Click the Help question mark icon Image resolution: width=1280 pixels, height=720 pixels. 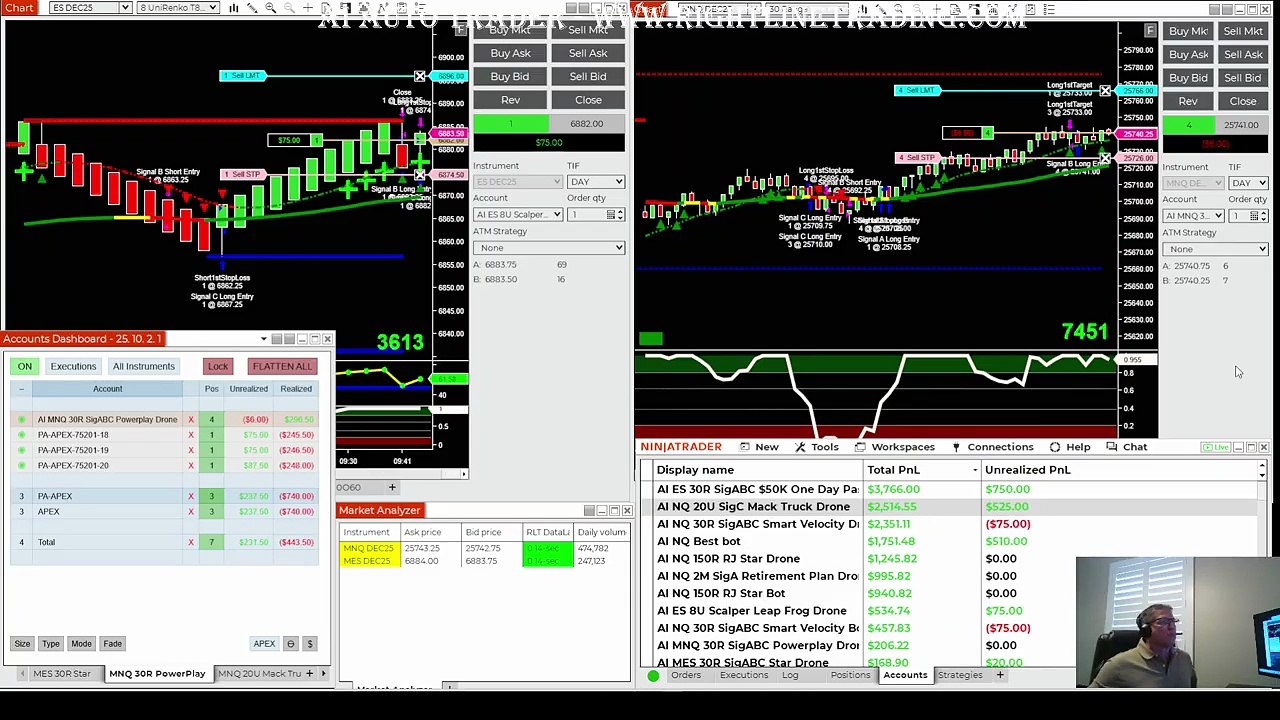(1055, 447)
